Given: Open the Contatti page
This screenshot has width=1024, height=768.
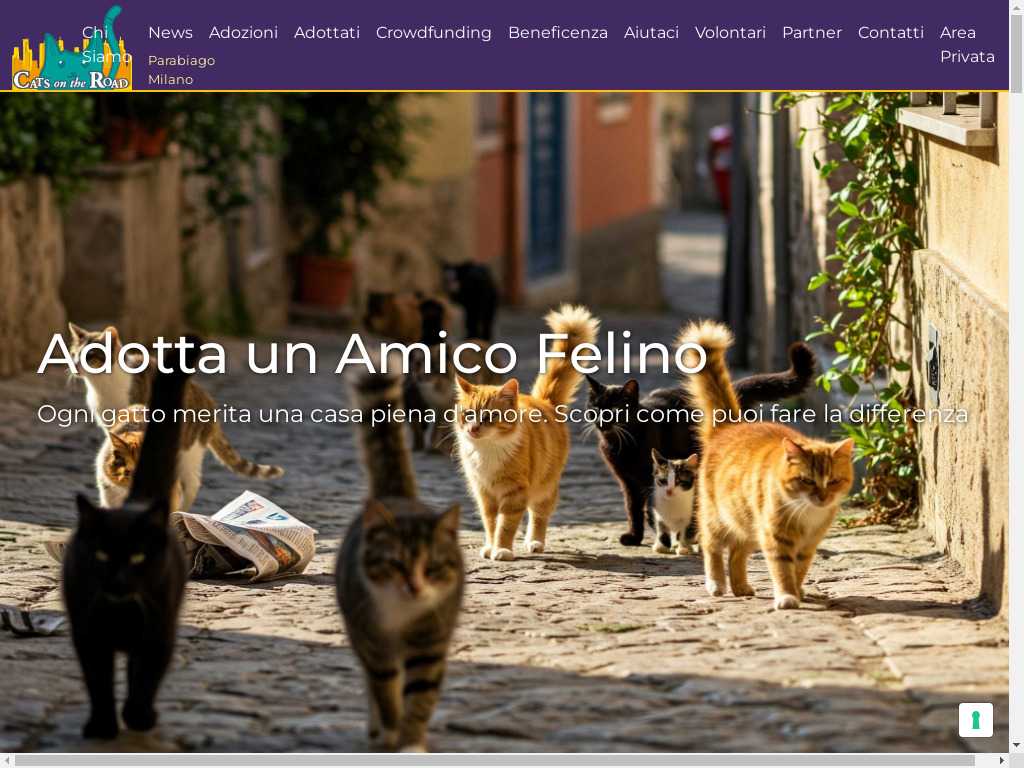Looking at the screenshot, I should [x=891, y=33].
